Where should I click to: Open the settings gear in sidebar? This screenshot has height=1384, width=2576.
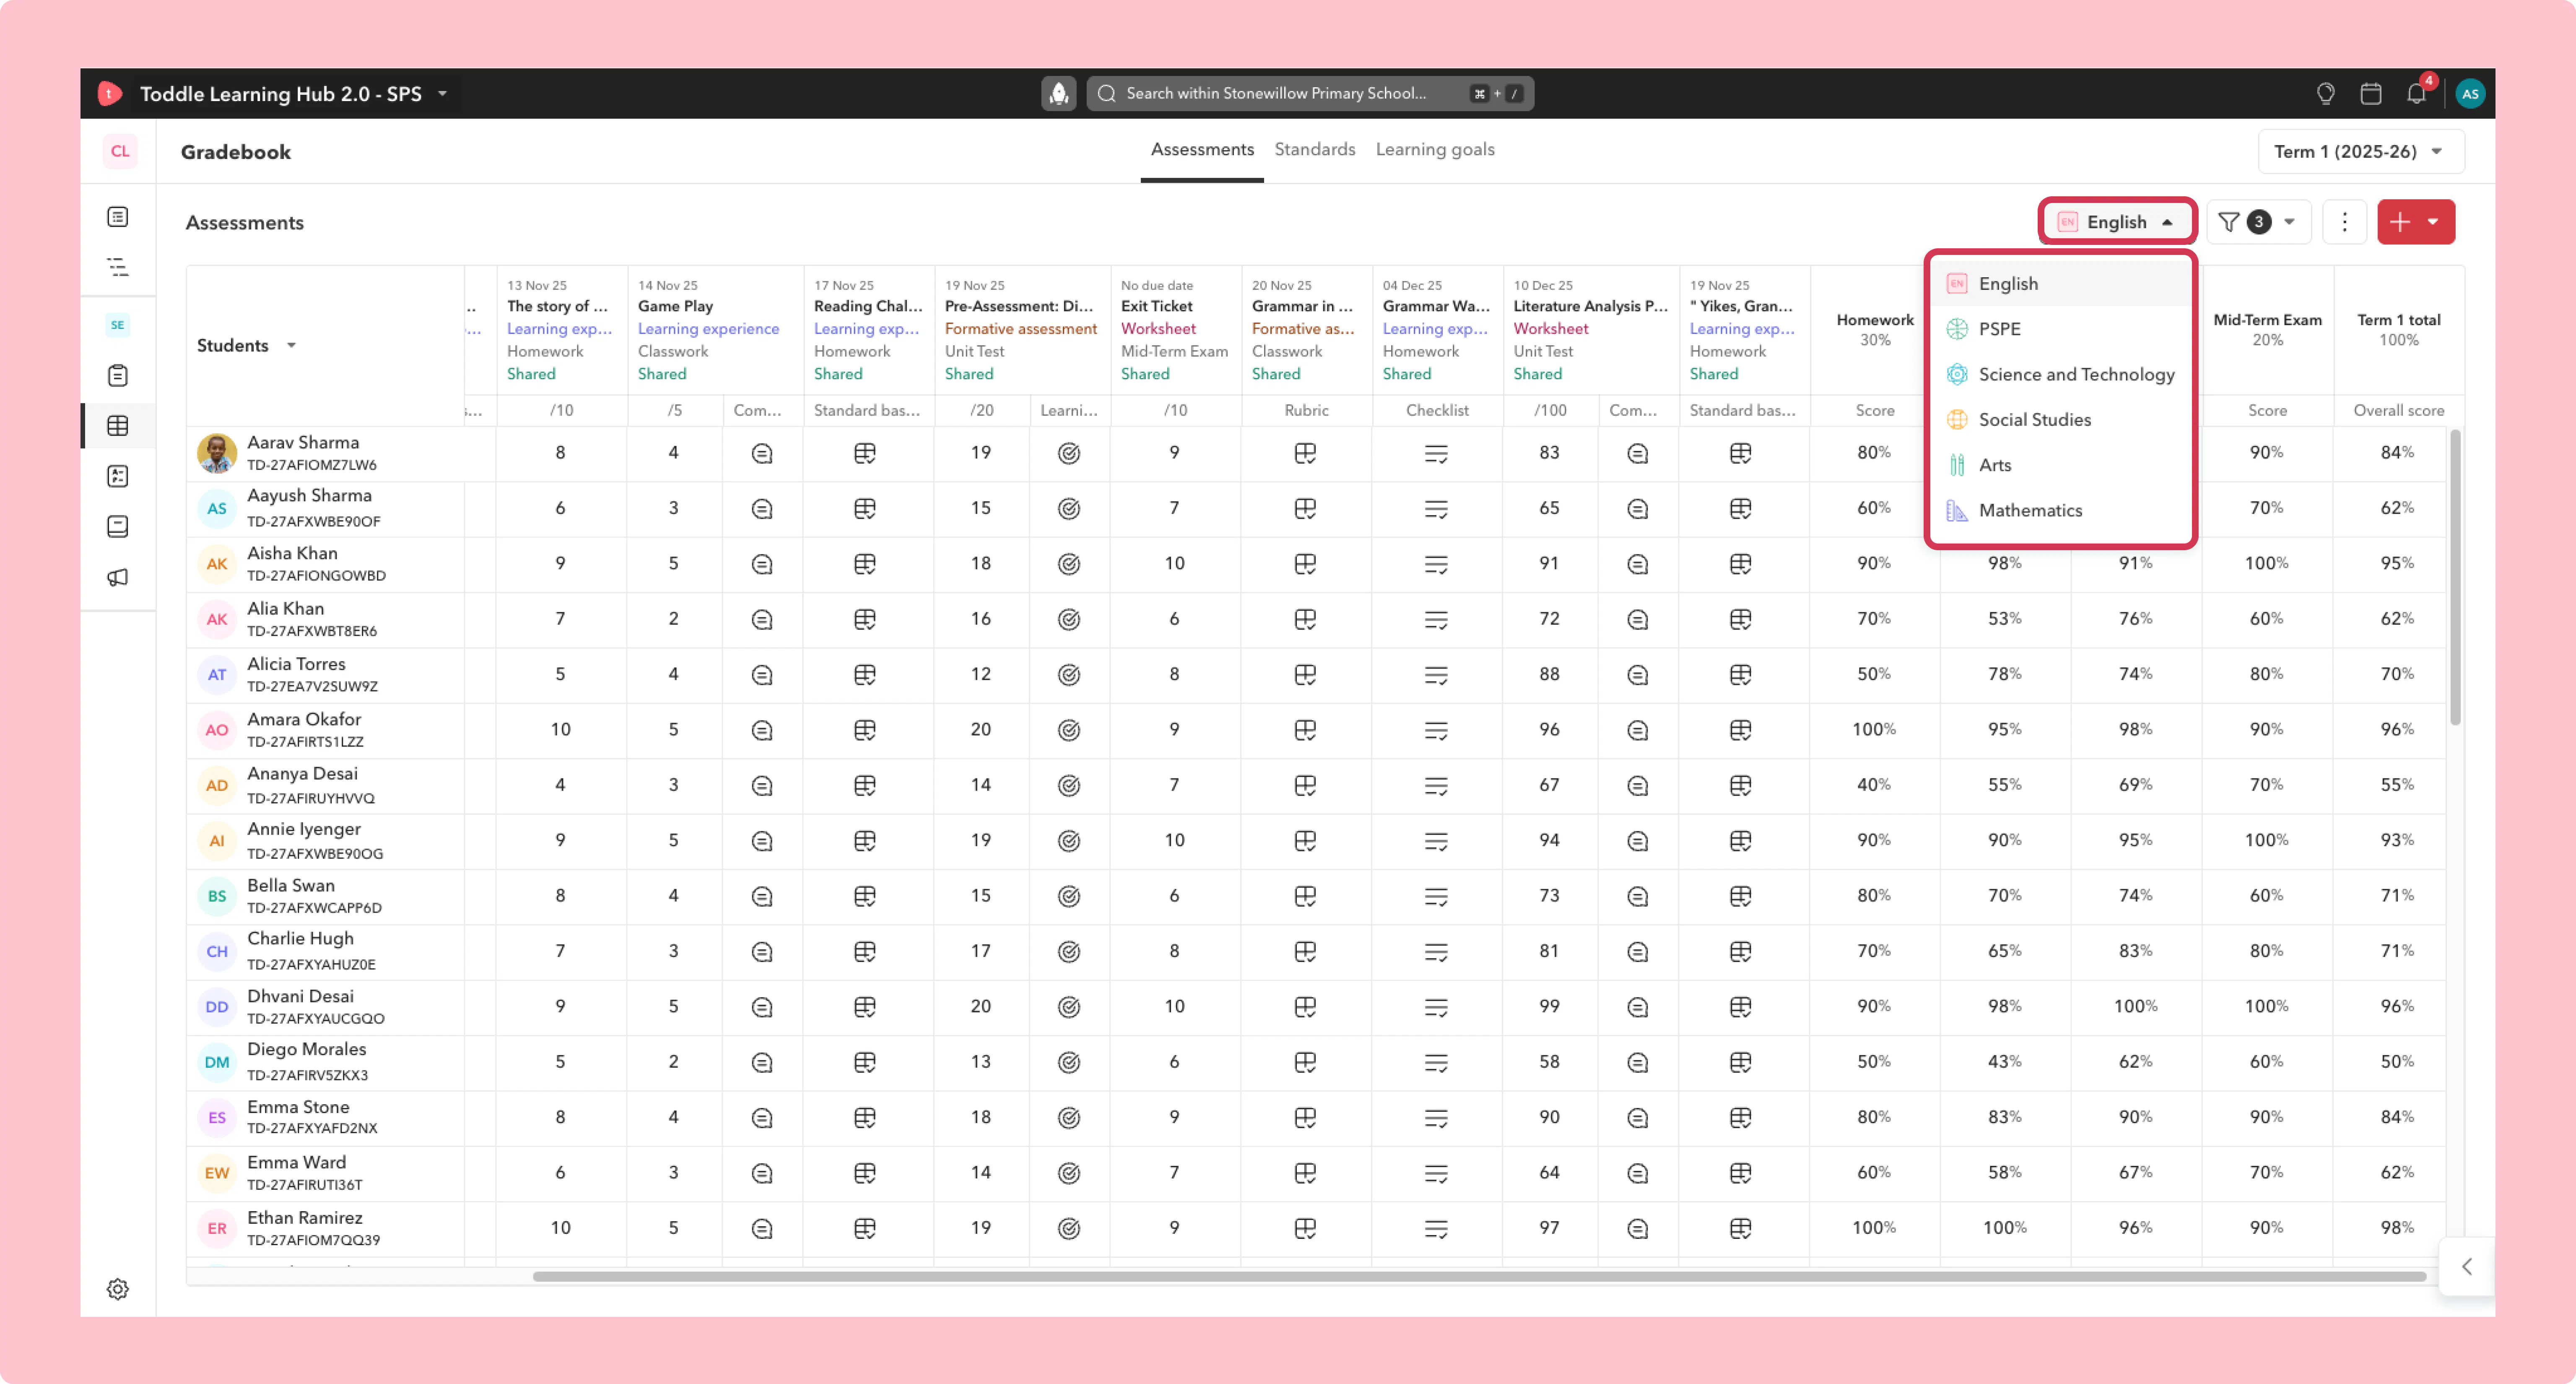coord(118,1289)
